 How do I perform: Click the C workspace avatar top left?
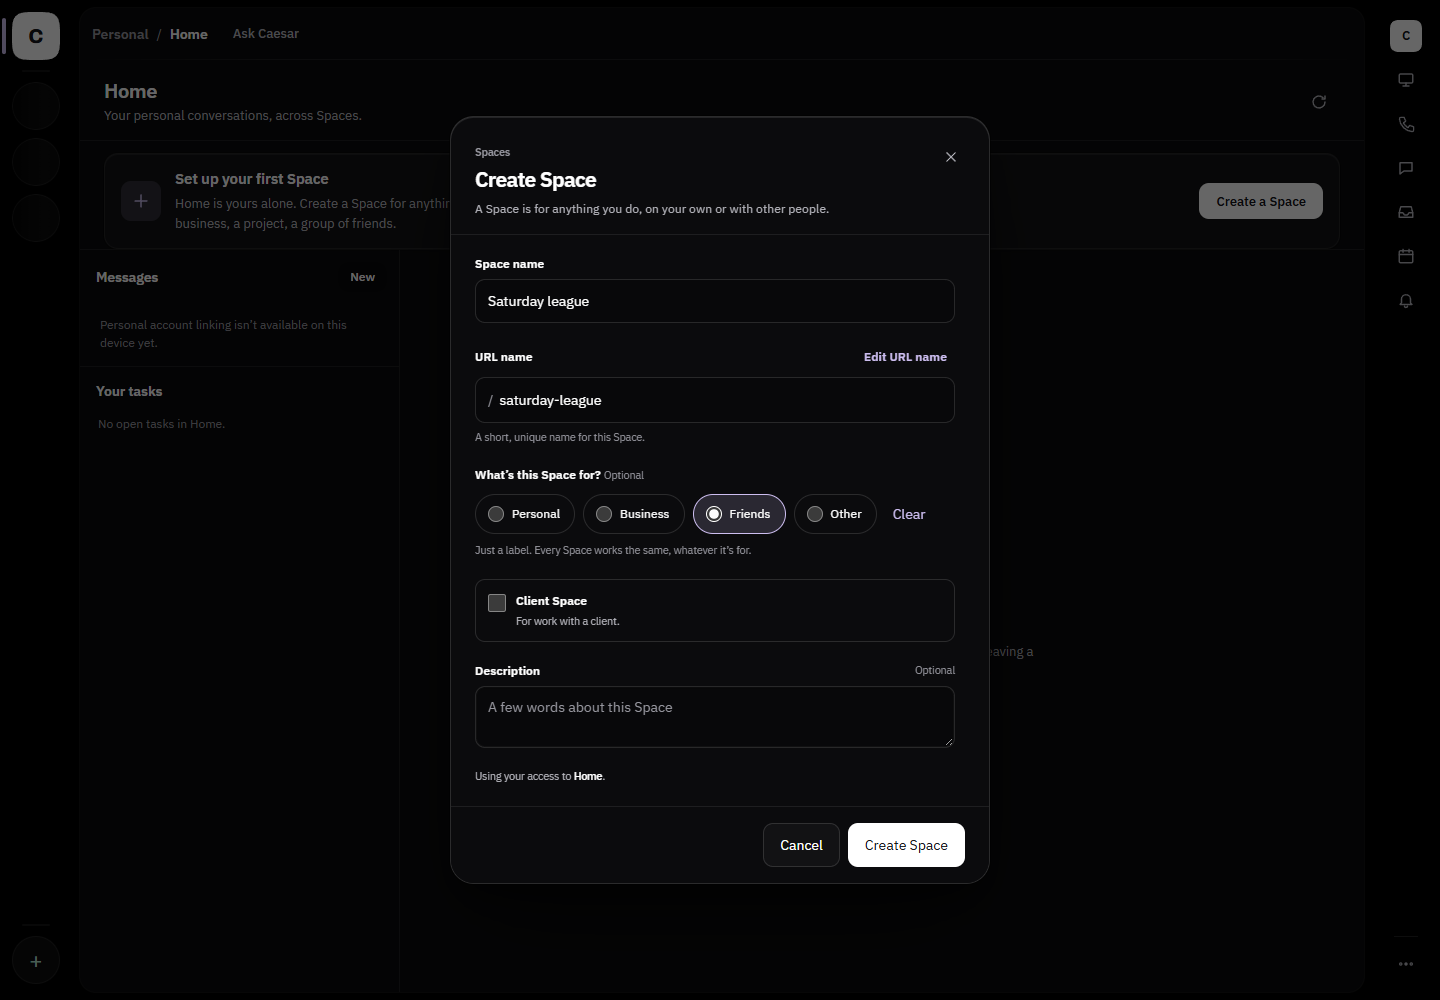(x=36, y=36)
